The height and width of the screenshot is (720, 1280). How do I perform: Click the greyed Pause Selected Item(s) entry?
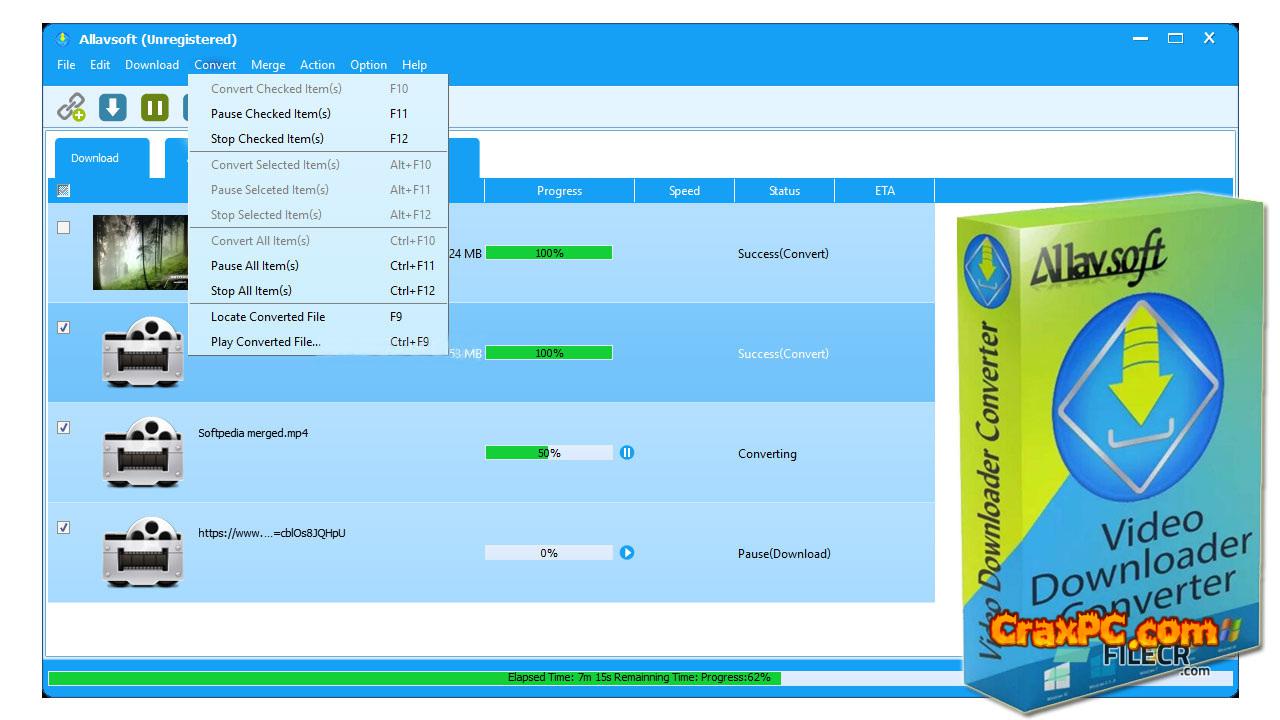click(318, 190)
